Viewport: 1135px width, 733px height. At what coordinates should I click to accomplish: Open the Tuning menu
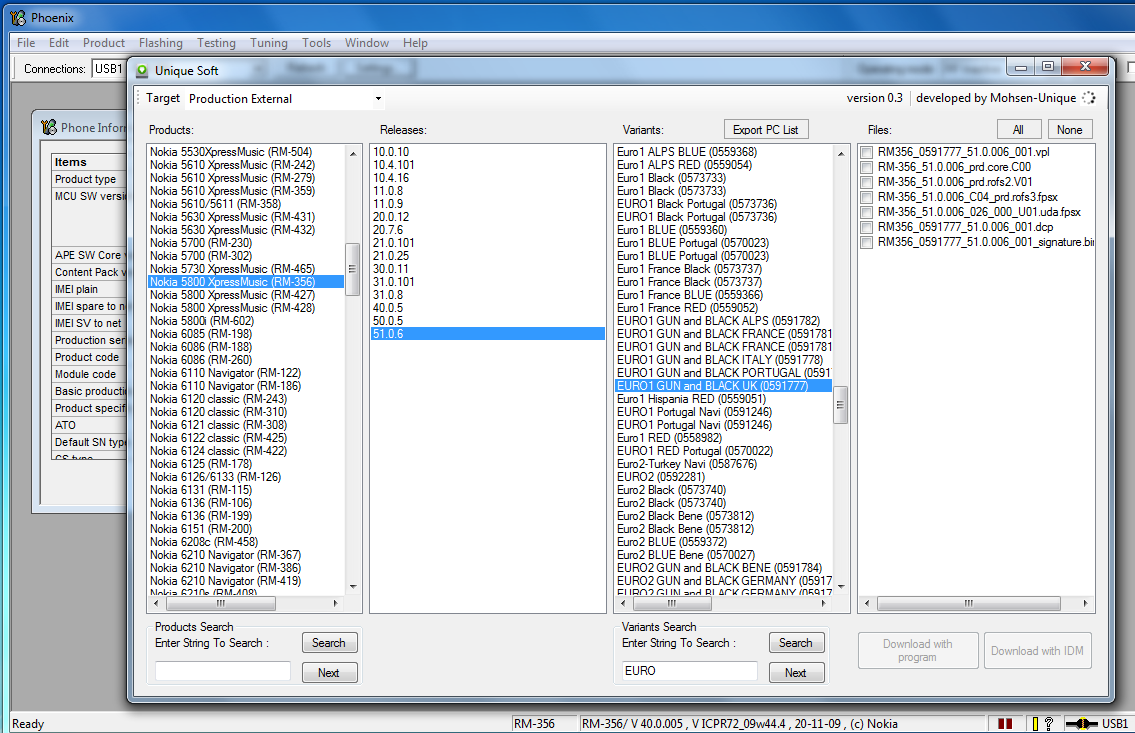coord(269,43)
